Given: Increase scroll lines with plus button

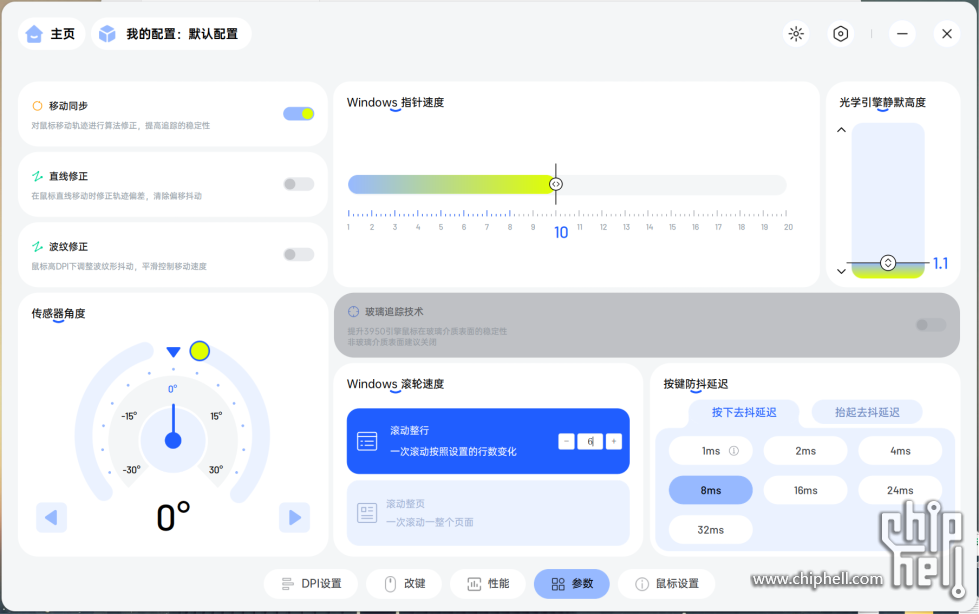Looking at the screenshot, I should click(614, 442).
